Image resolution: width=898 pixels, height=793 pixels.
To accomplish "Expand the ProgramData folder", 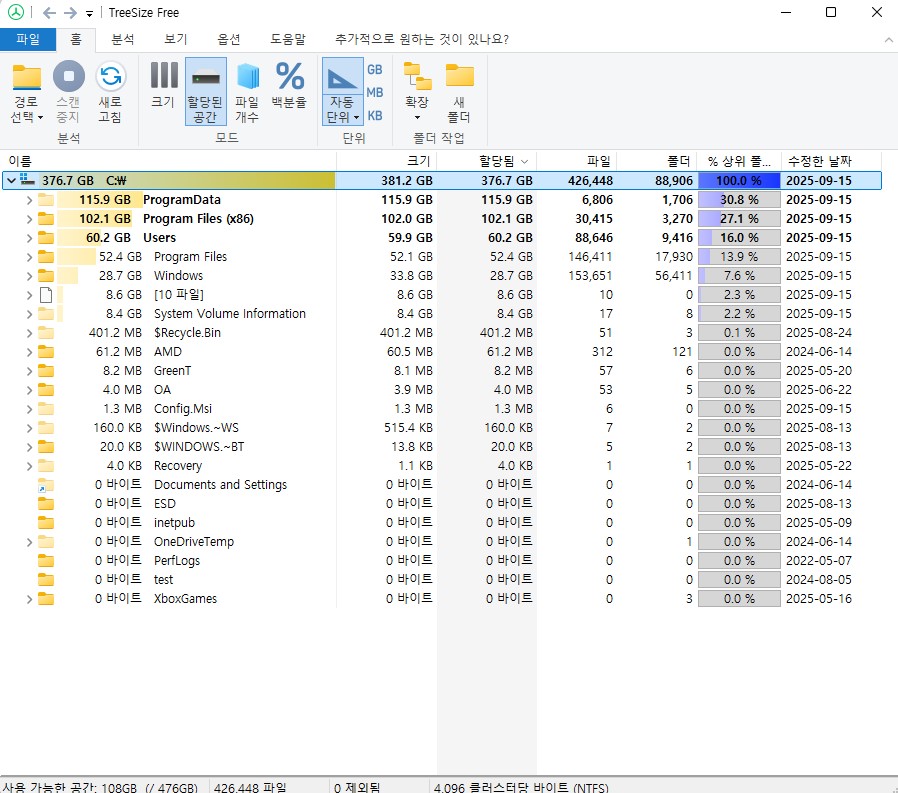I will click(x=29, y=200).
